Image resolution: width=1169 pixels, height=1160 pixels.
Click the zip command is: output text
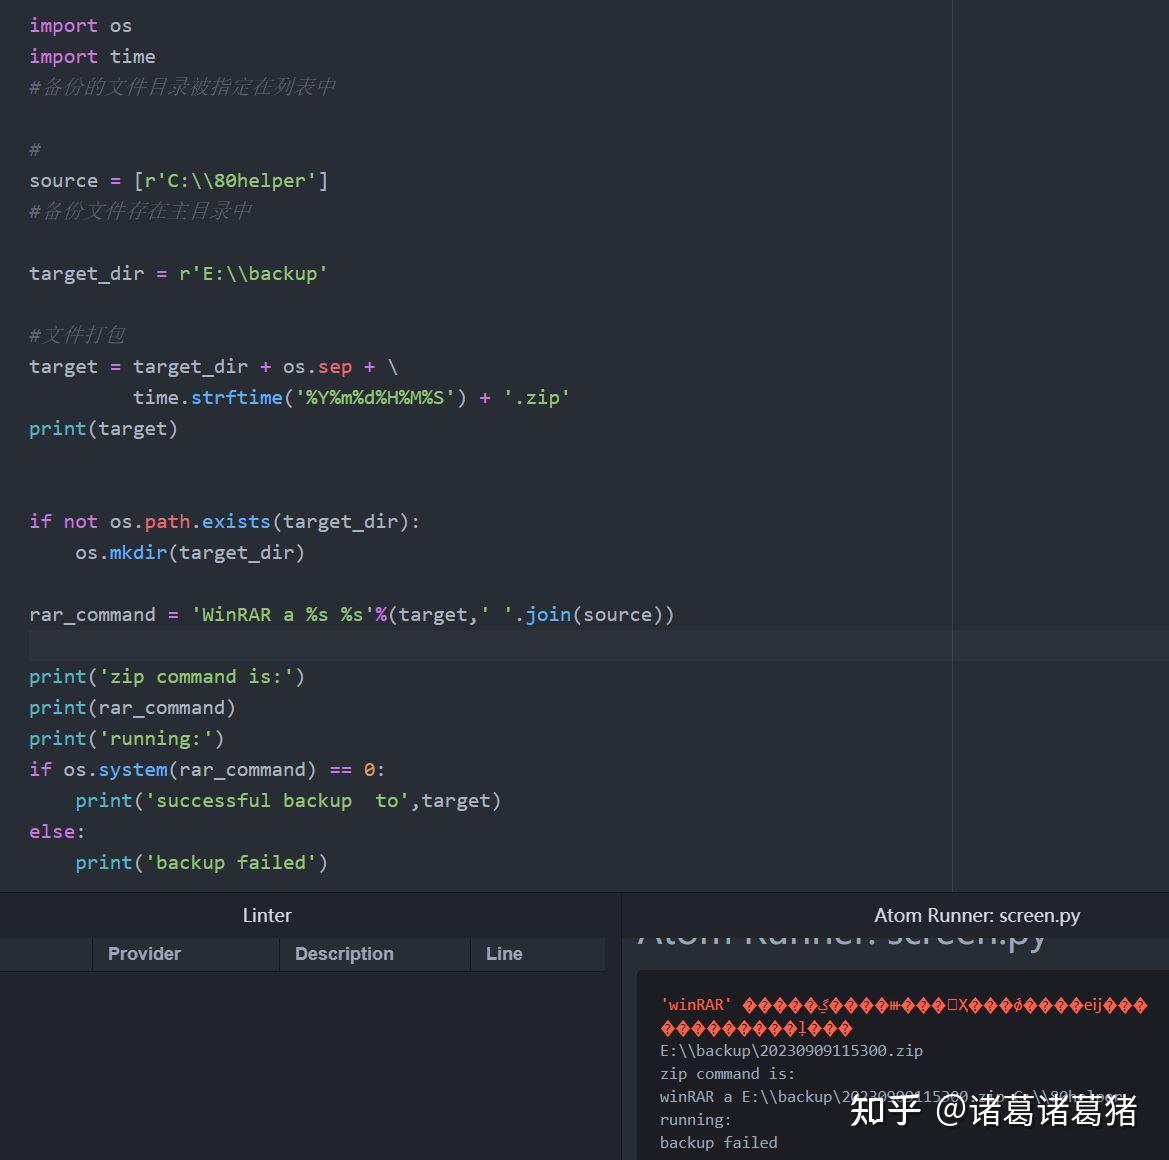coord(727,1073)
